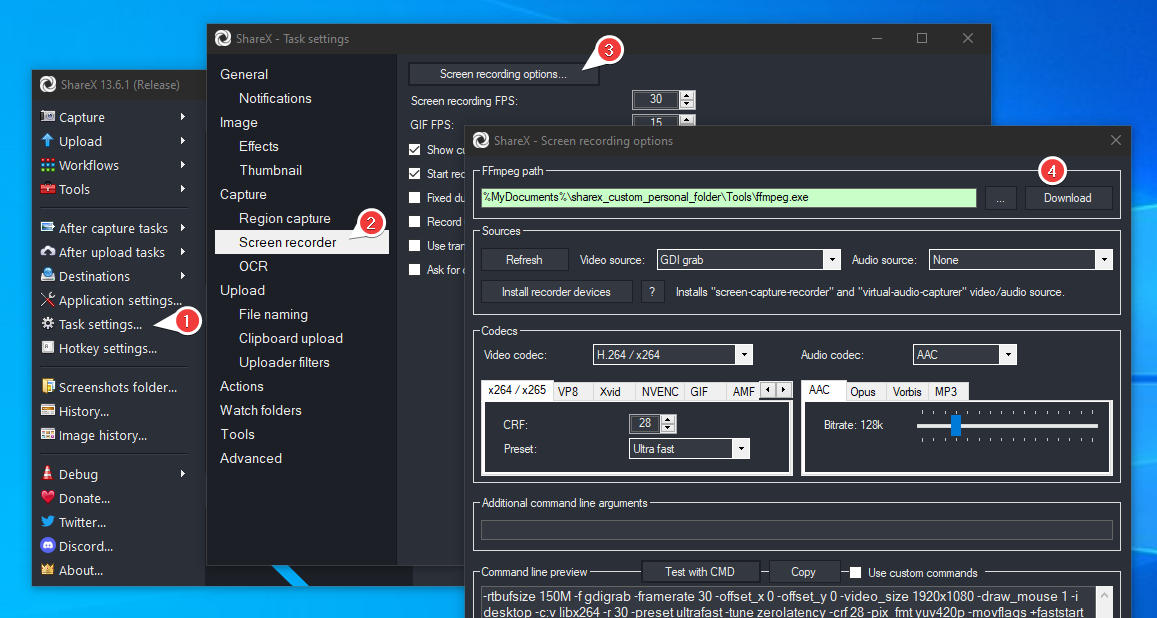Click the Debug traffic cone icon
The width and height of the screenshot is (1157, 618).
pyautogui.click(x=50, y=473)
